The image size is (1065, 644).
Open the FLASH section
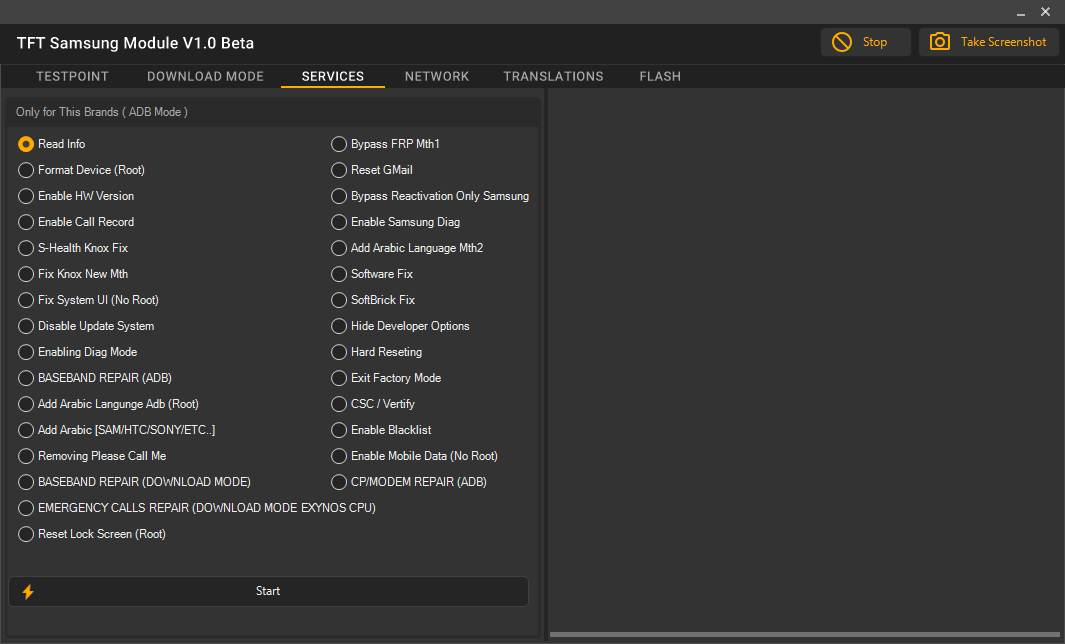coord(660,76)
